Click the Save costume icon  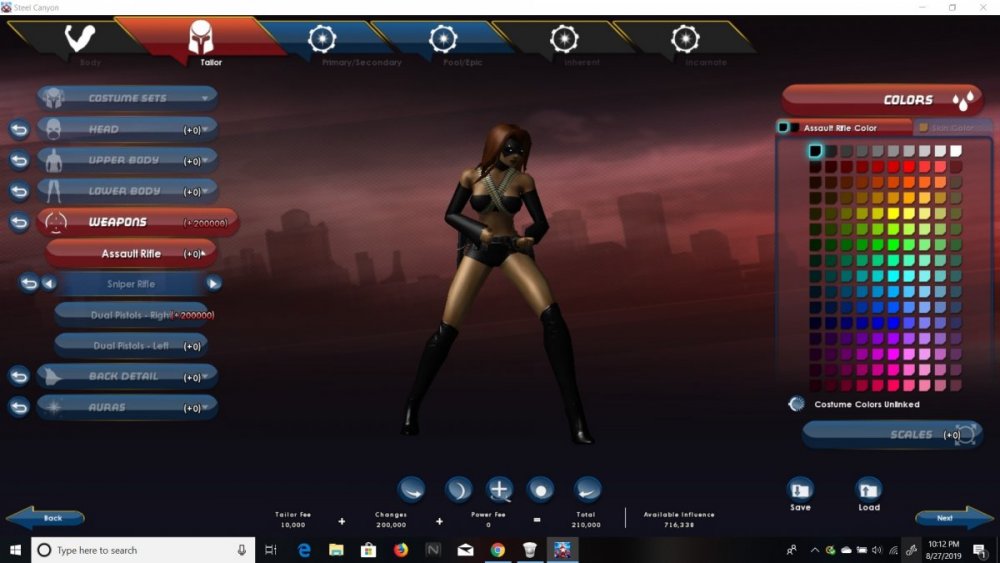click(x=800, y=491)
